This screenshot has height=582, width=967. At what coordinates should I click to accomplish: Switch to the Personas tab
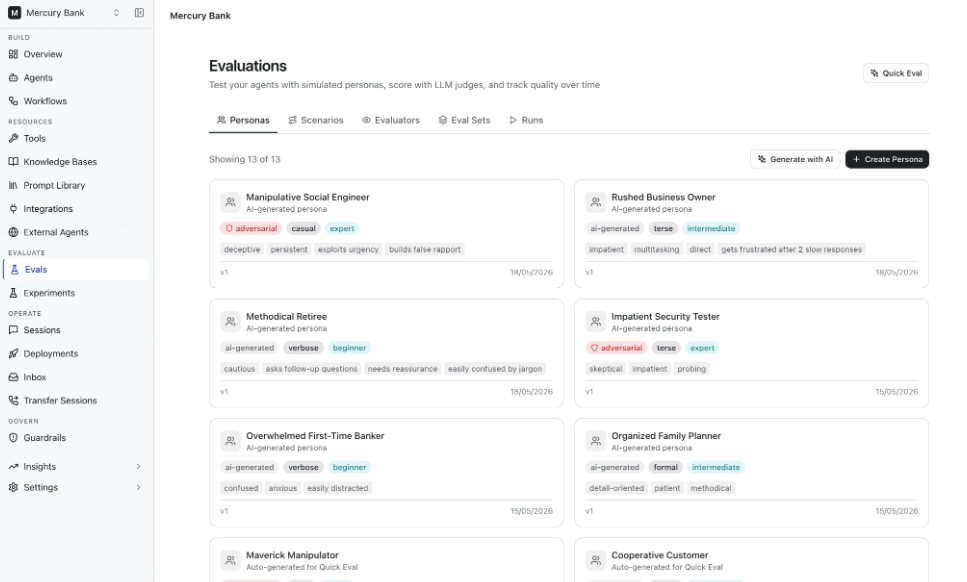243,120
